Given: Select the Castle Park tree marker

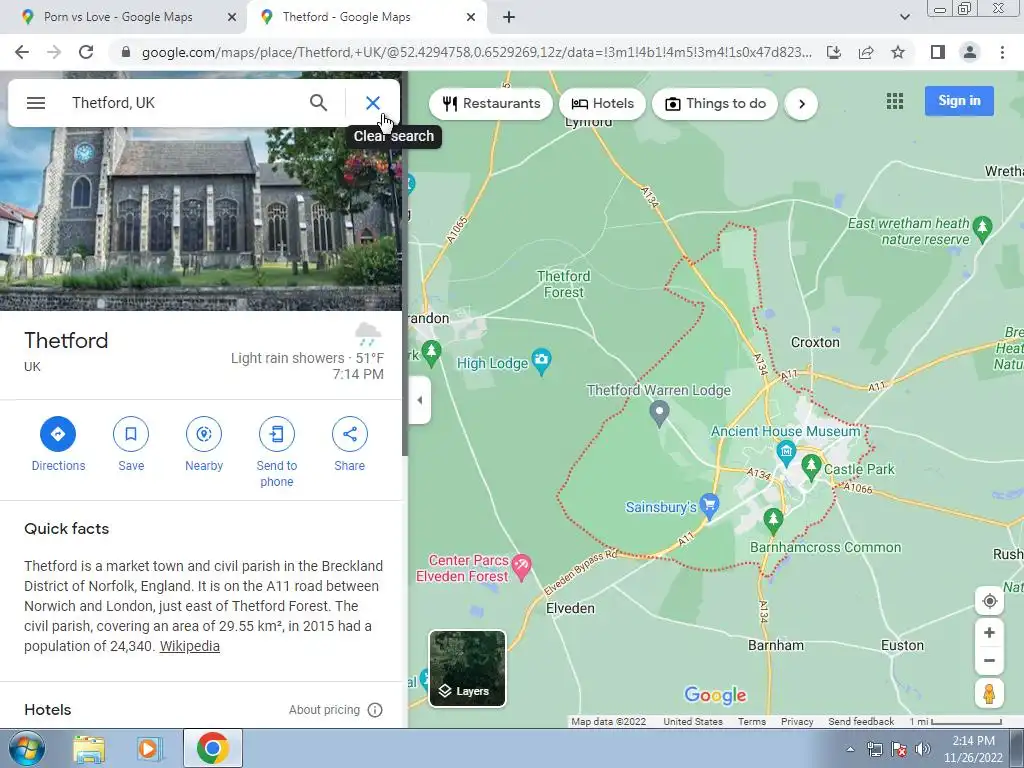Looking at the screenshot, I should 811,468.
